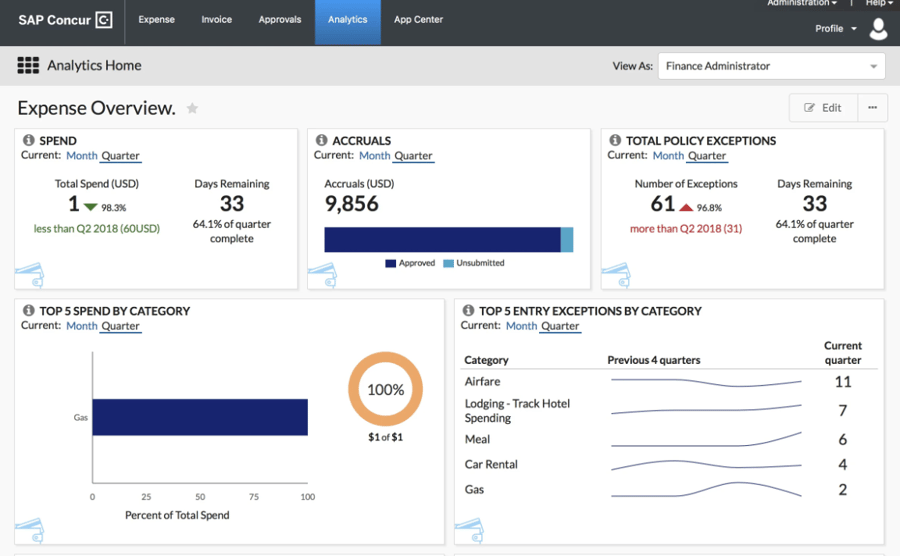
Task: Open the Invoice tab
Action: pos(216,20)
